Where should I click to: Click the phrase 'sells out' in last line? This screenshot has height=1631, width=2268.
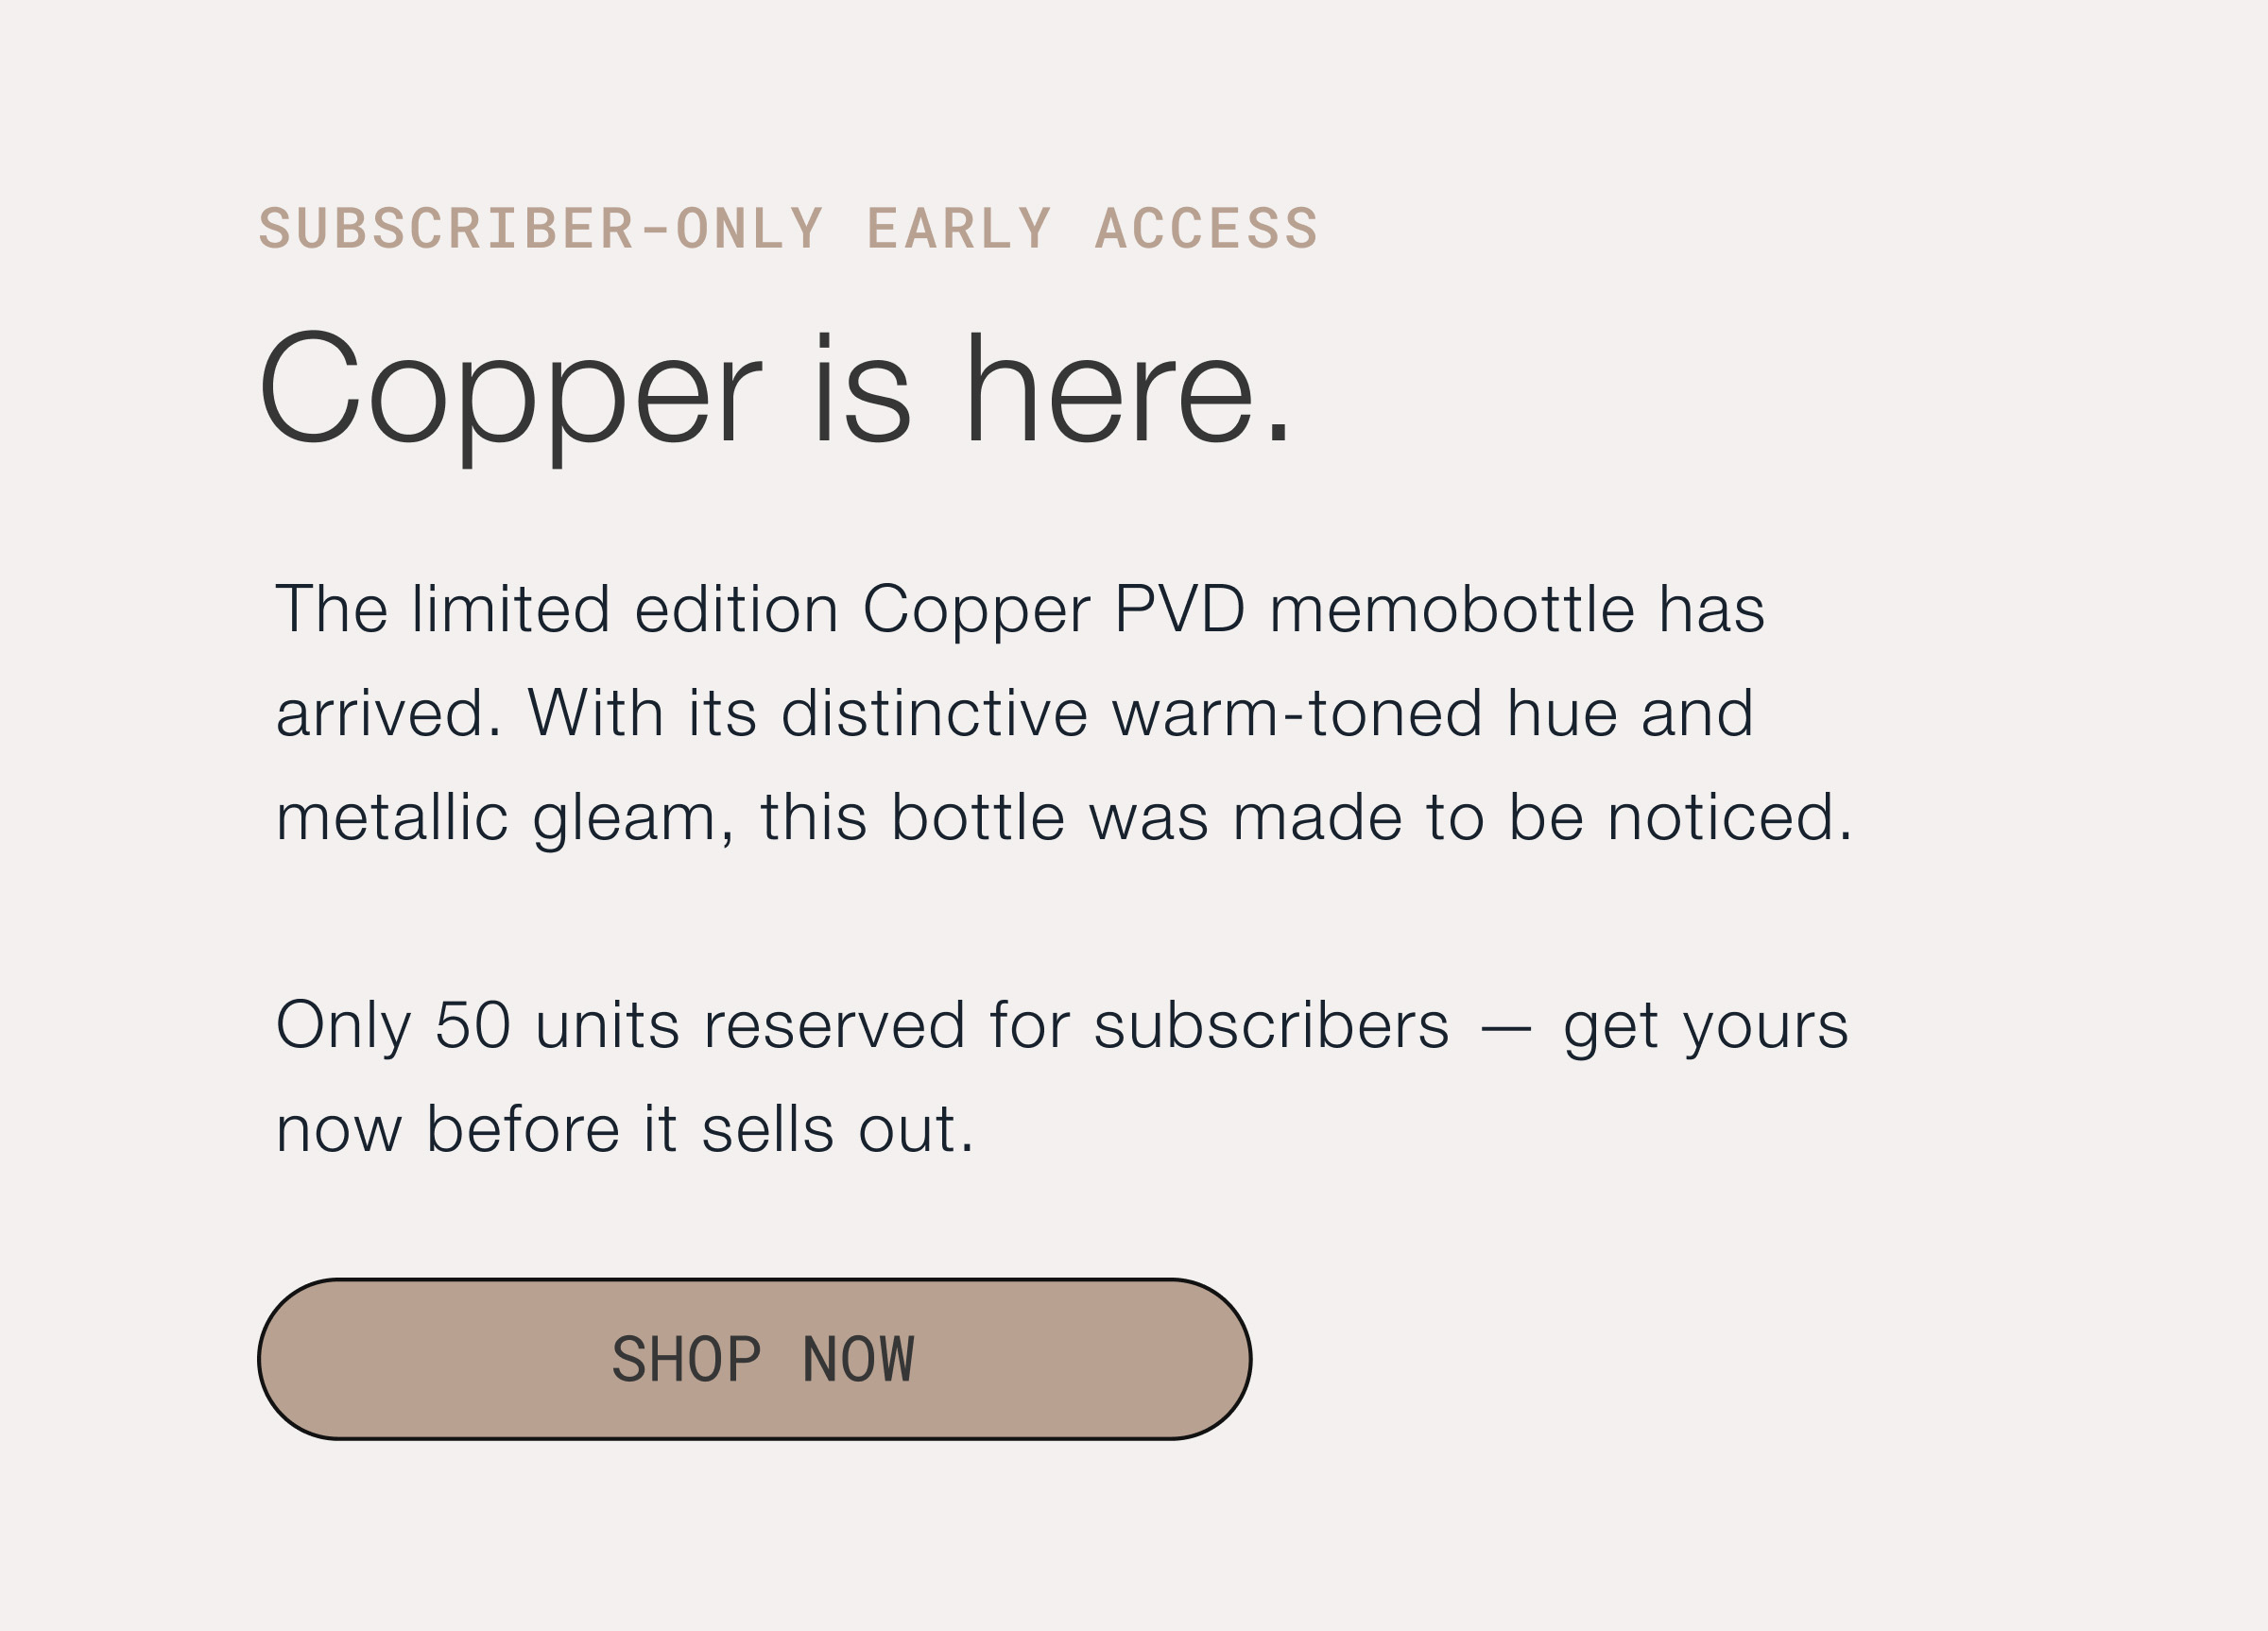pos(837,1129)
